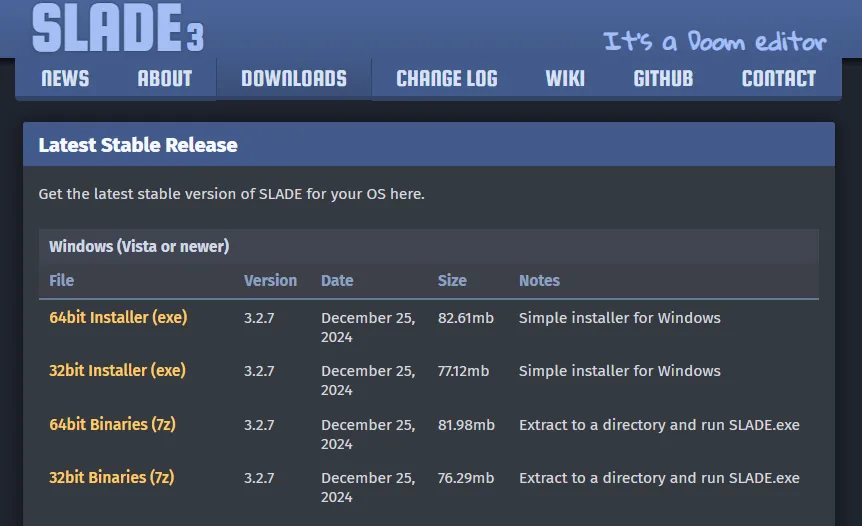
Task: Visit the Wiki page
Action: pos(565,79)
